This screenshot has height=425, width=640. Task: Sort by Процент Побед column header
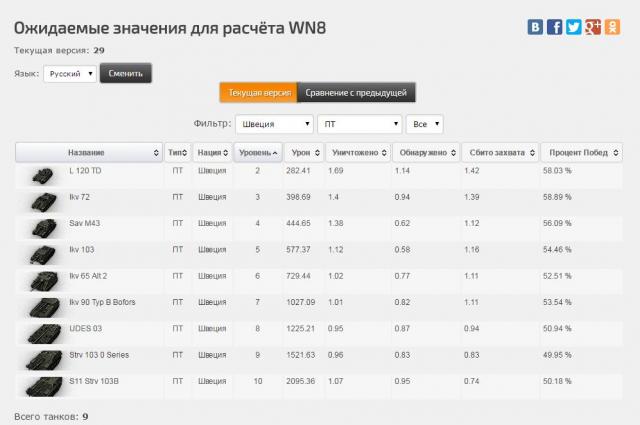coord(581,153)
